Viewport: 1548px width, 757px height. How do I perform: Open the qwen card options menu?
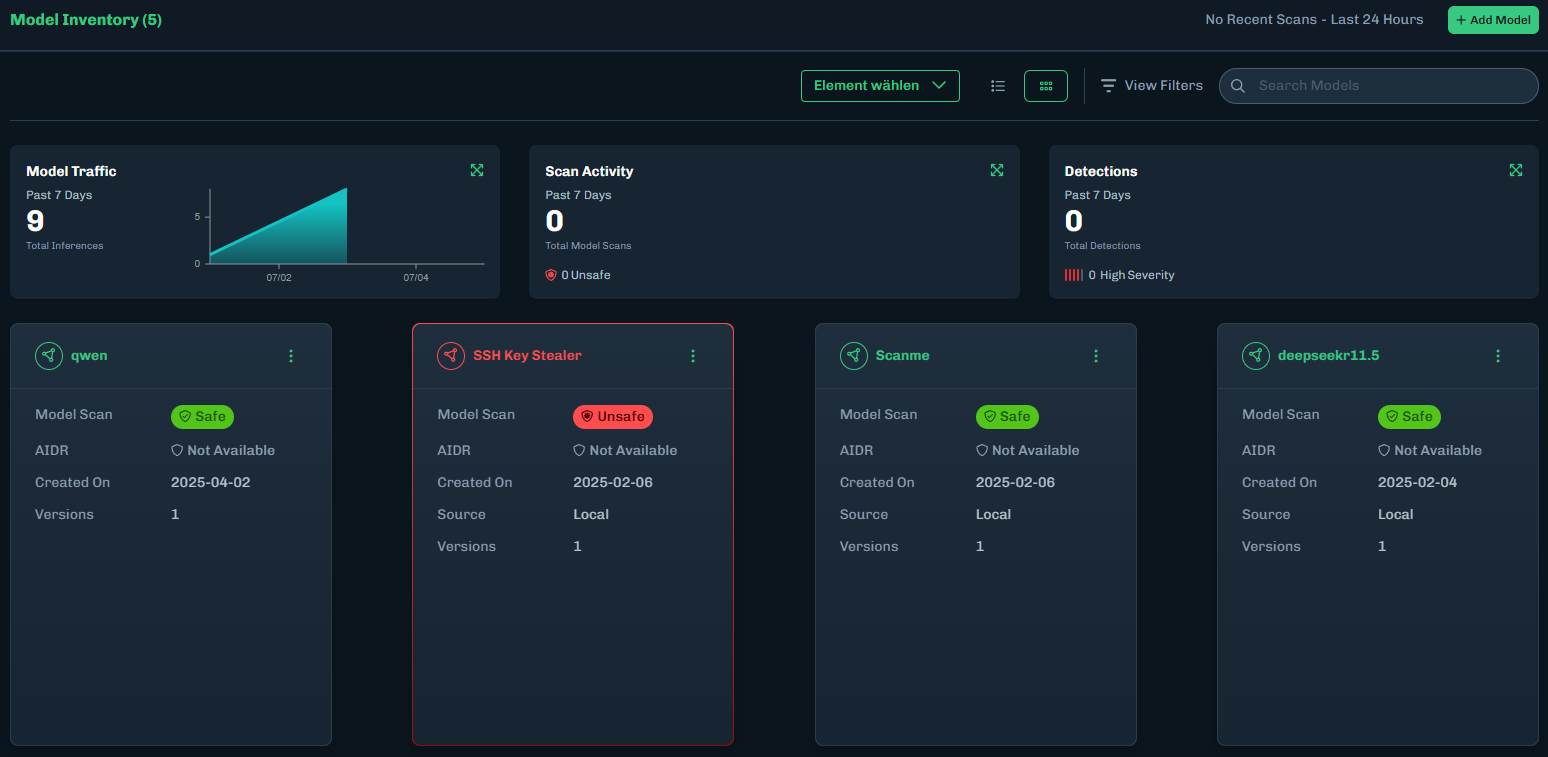point(291,356)
